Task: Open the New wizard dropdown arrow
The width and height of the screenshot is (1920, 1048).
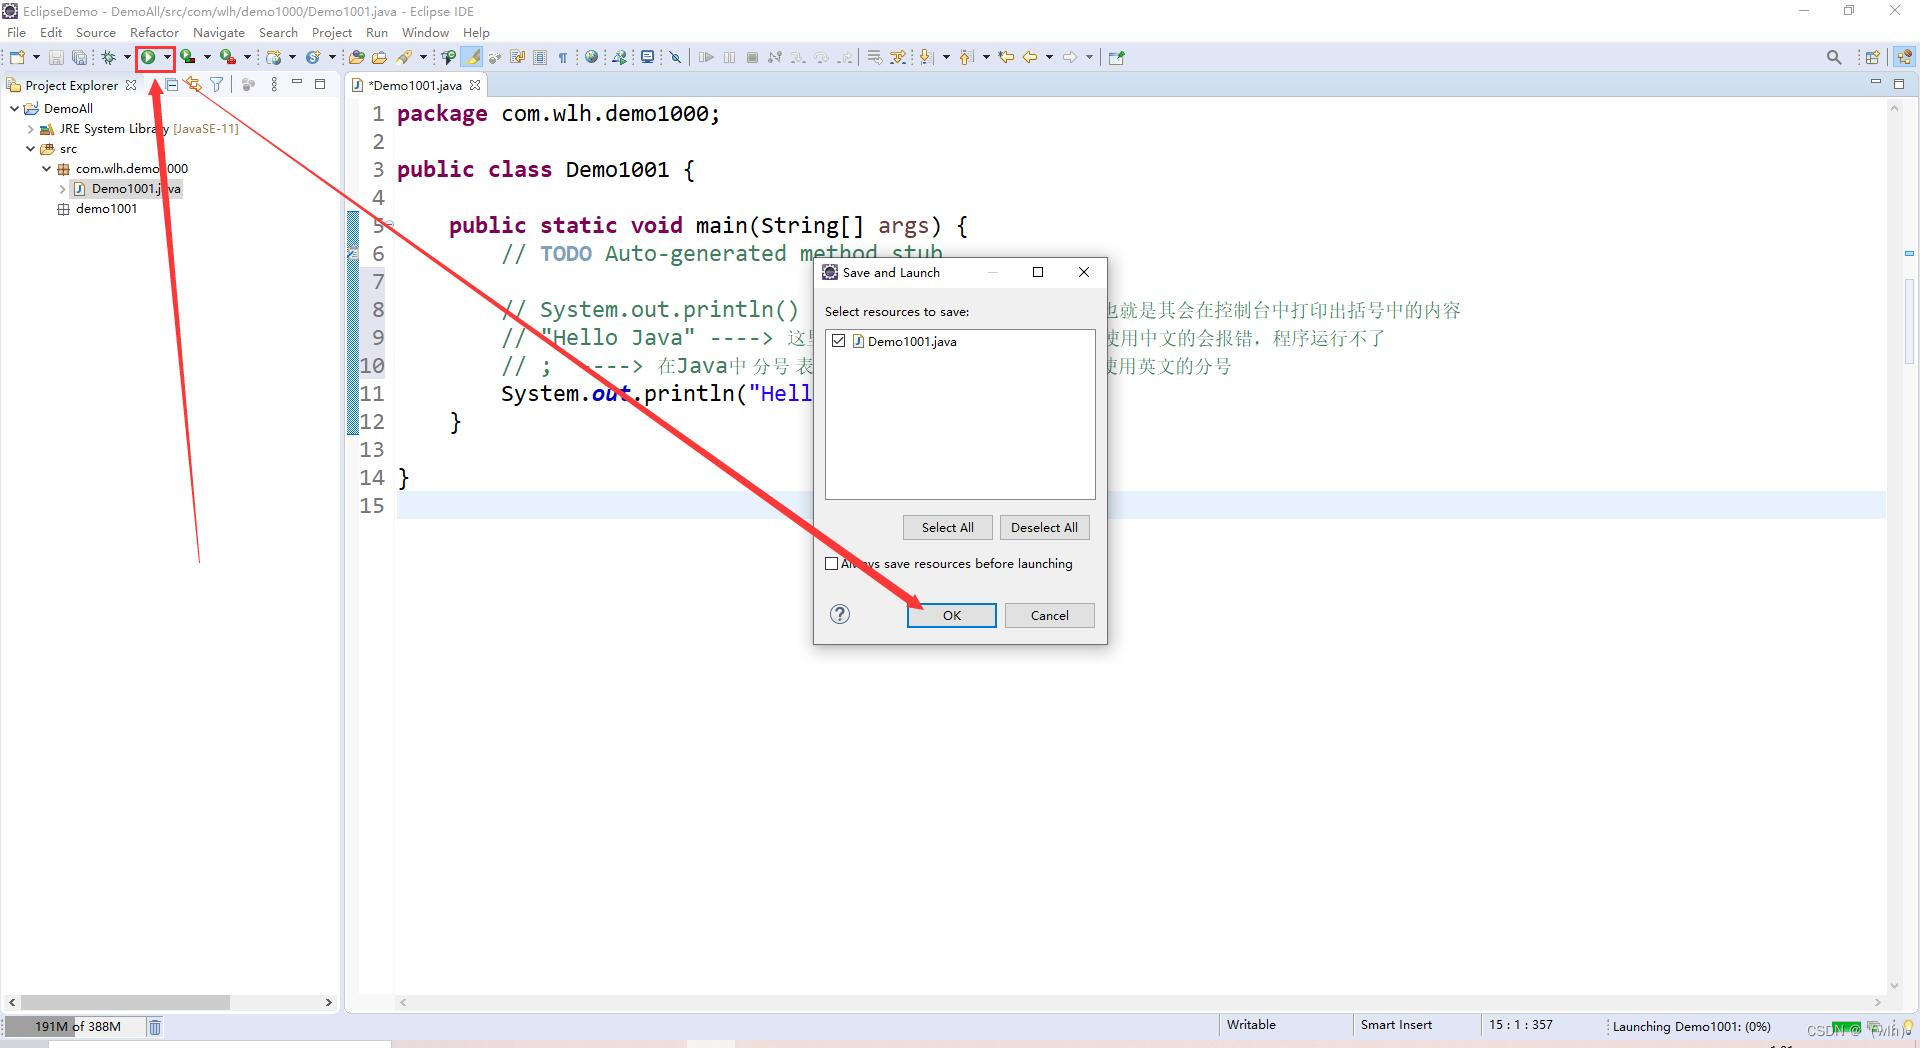Action: (36, 57)
